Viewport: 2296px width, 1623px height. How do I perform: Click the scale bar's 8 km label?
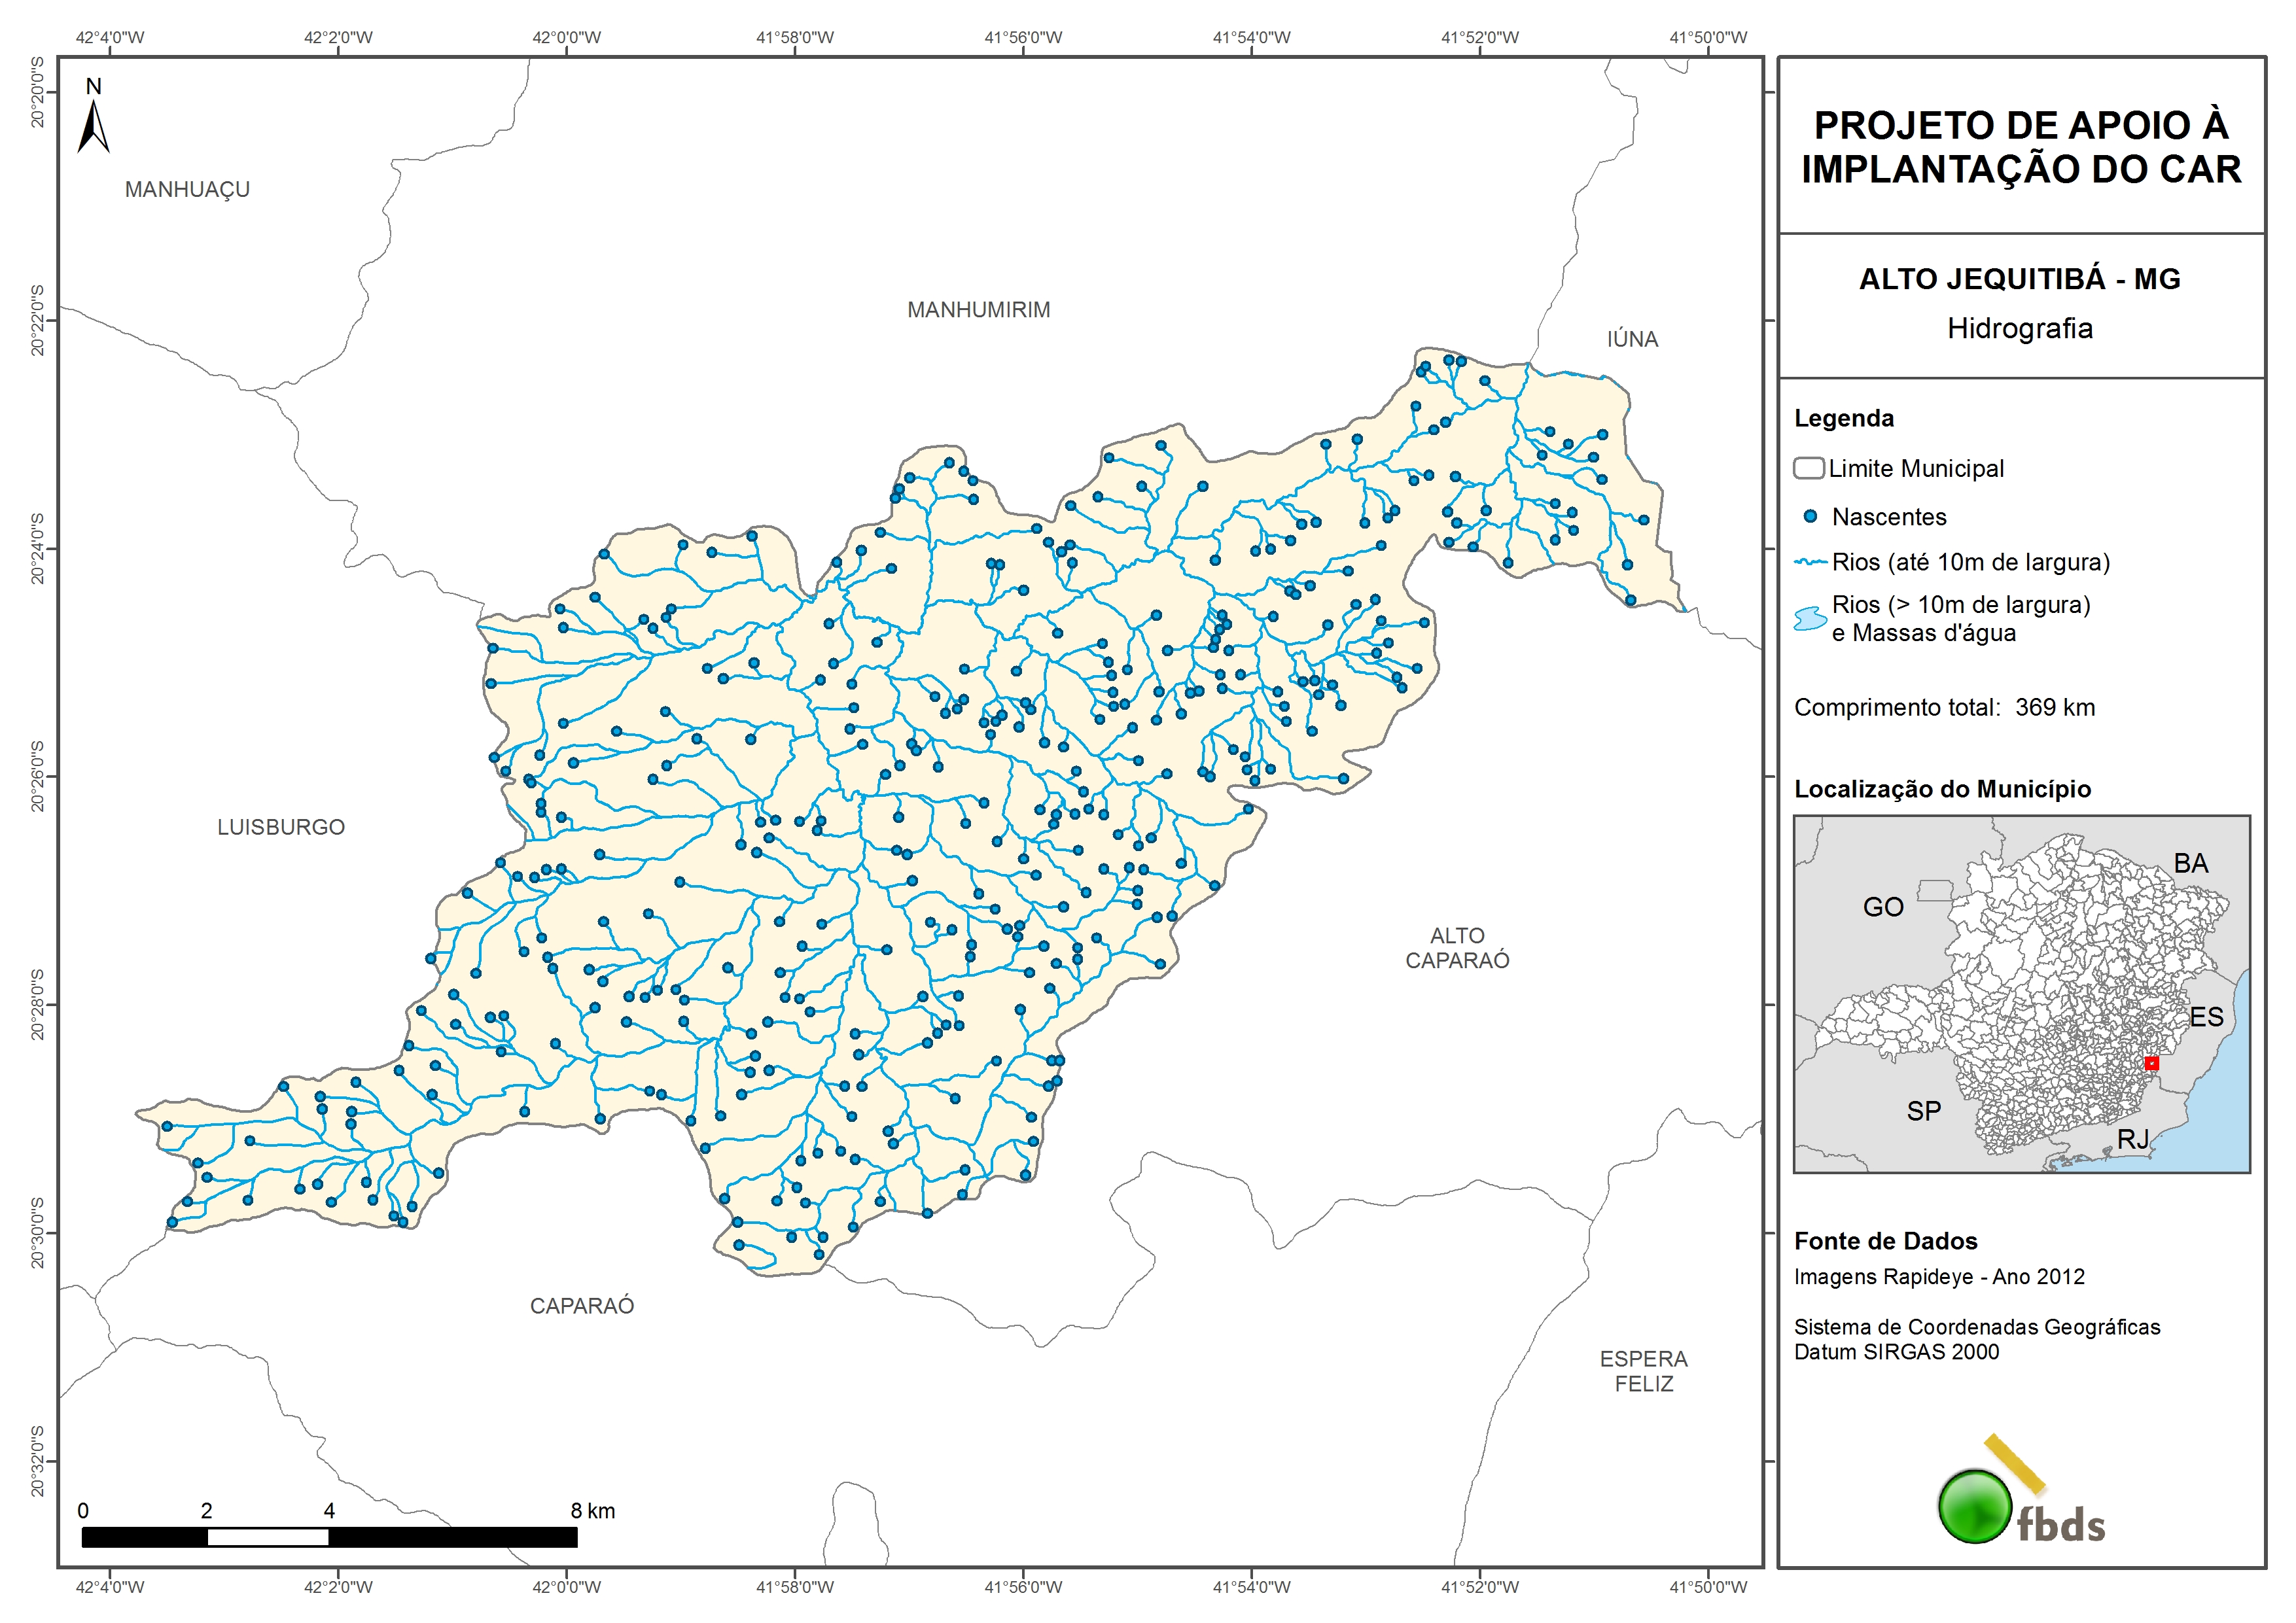coord(592,1511)
